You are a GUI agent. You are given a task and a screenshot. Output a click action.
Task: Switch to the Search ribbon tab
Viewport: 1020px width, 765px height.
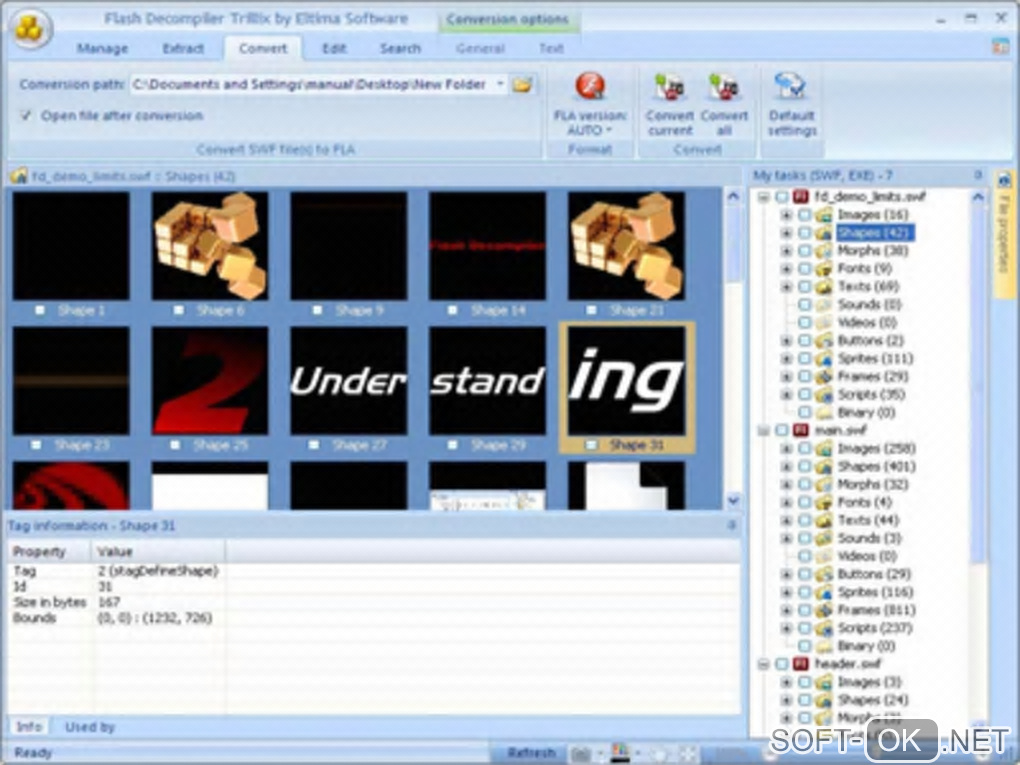click(x=400, y=48)
